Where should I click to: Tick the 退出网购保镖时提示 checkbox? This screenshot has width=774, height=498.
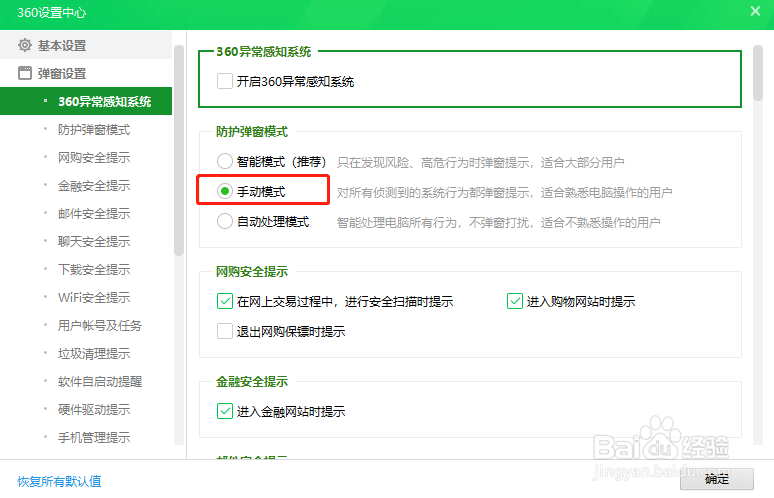(x=225, y=331)
